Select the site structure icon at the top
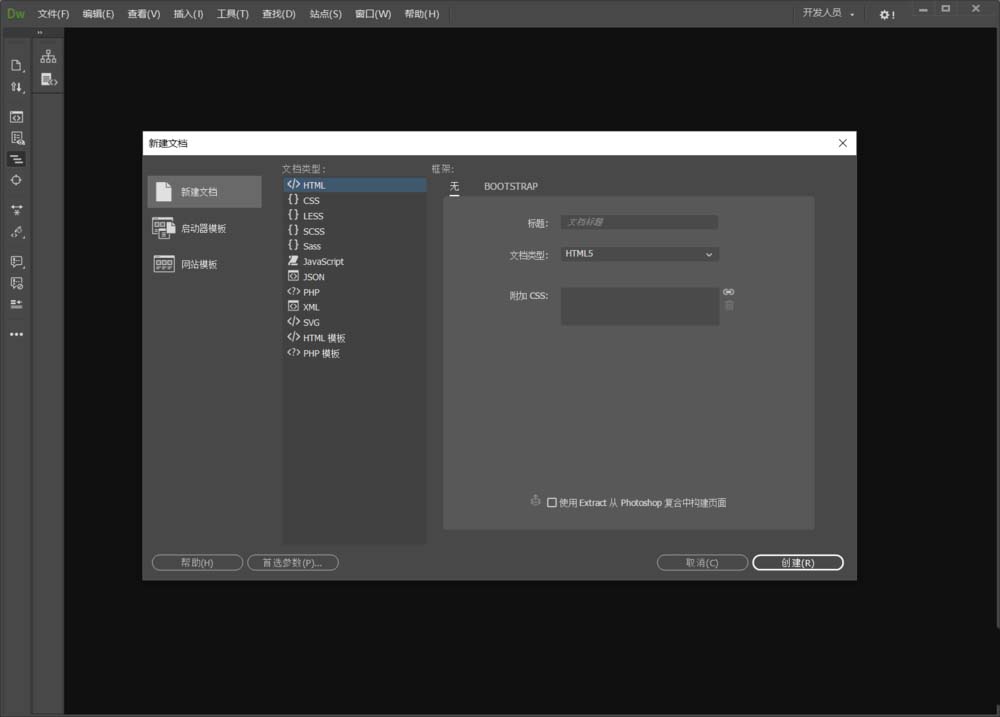Viewport: 1000px width, 717px height. 48,56
